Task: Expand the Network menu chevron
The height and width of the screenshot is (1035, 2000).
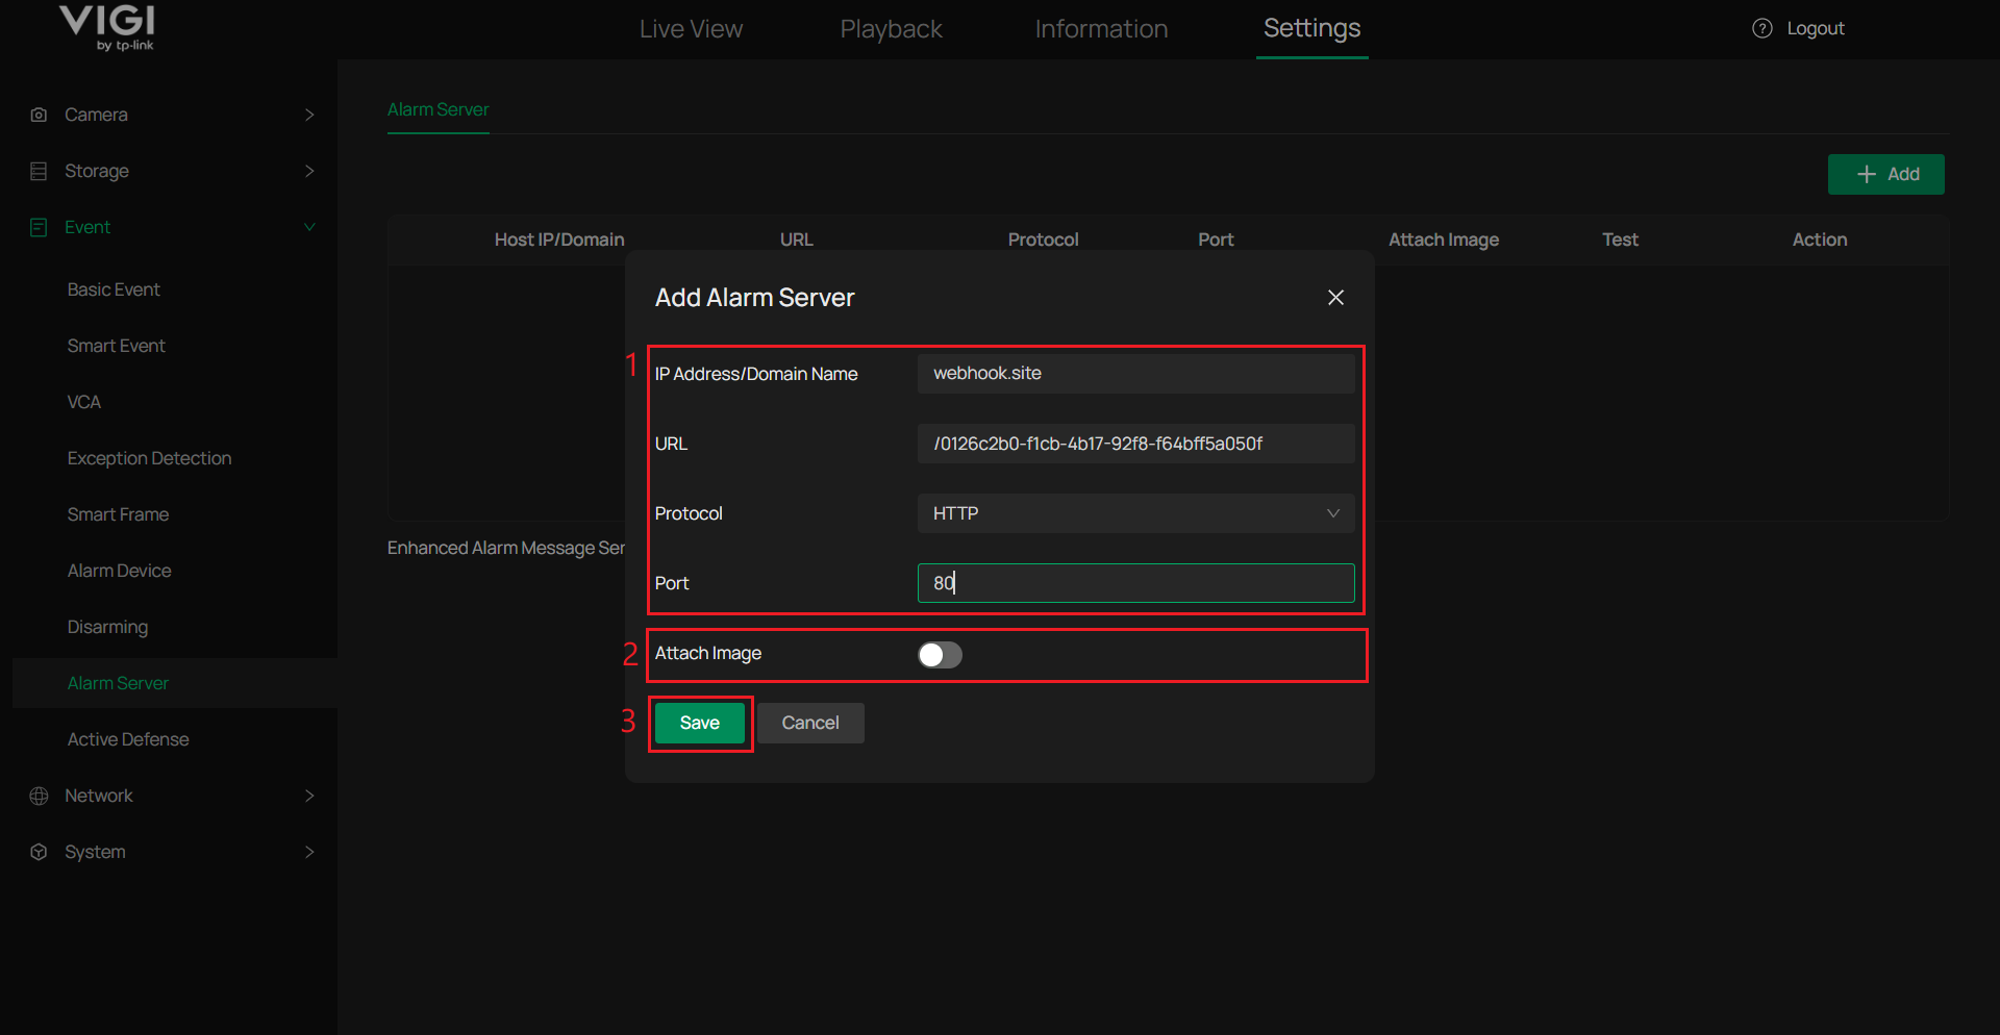Action: 309,796
